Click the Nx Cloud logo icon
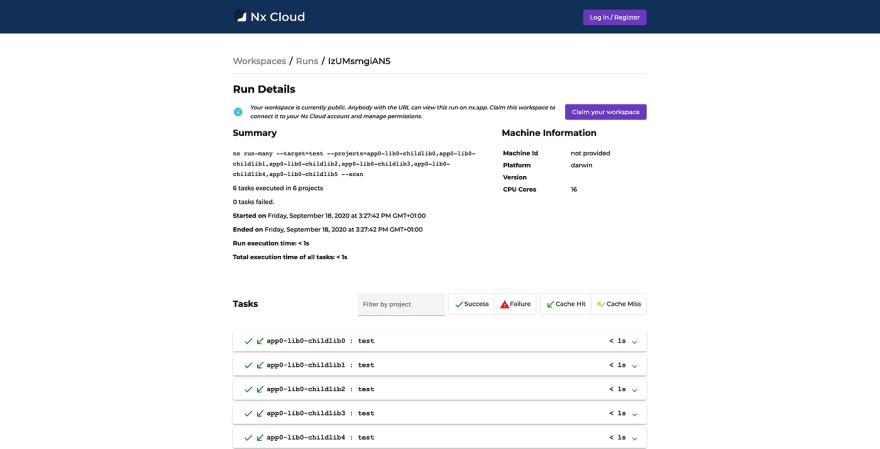This screenshot has width=880, height=449. pos(240,16)
